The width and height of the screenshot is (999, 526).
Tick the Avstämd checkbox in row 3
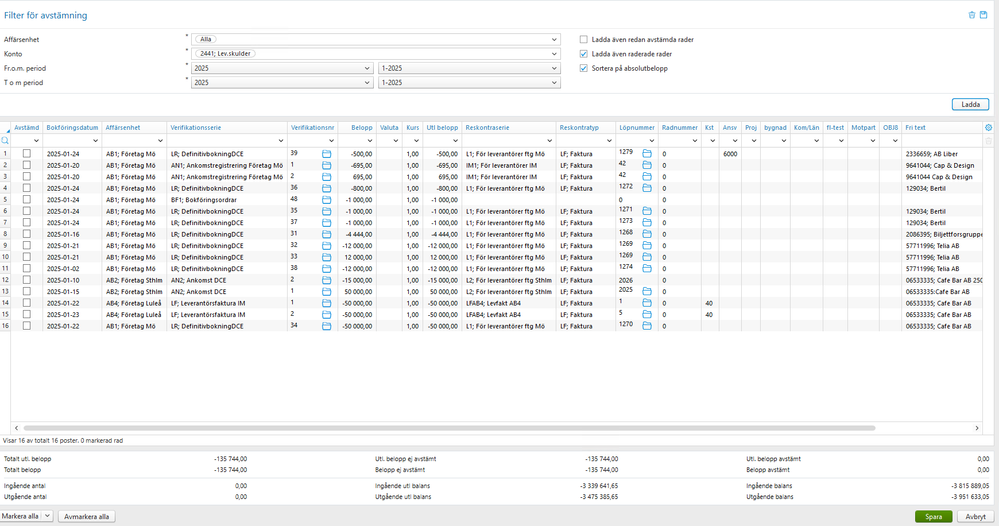tap(27, 176)
